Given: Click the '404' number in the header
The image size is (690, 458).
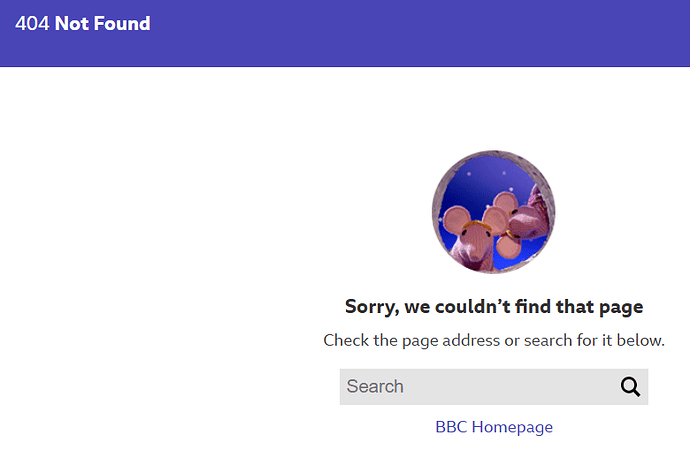Looking at the screenshot, I should point(32,23).
